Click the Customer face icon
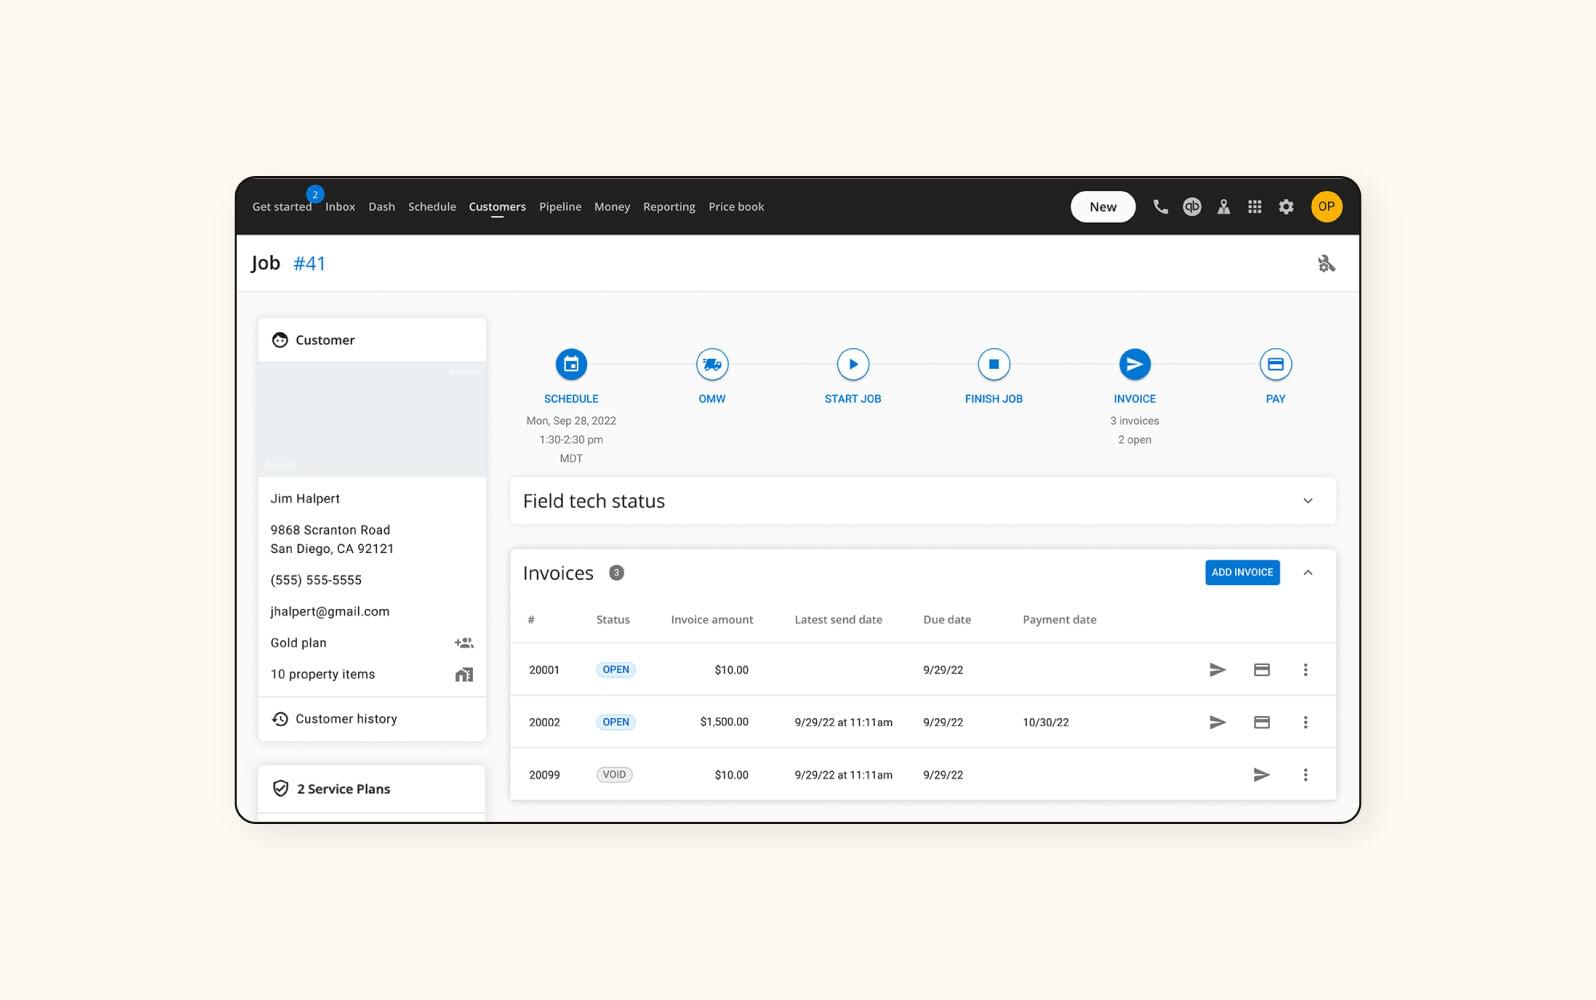This screenshot has height=1000, width=1596. [280, 340]
